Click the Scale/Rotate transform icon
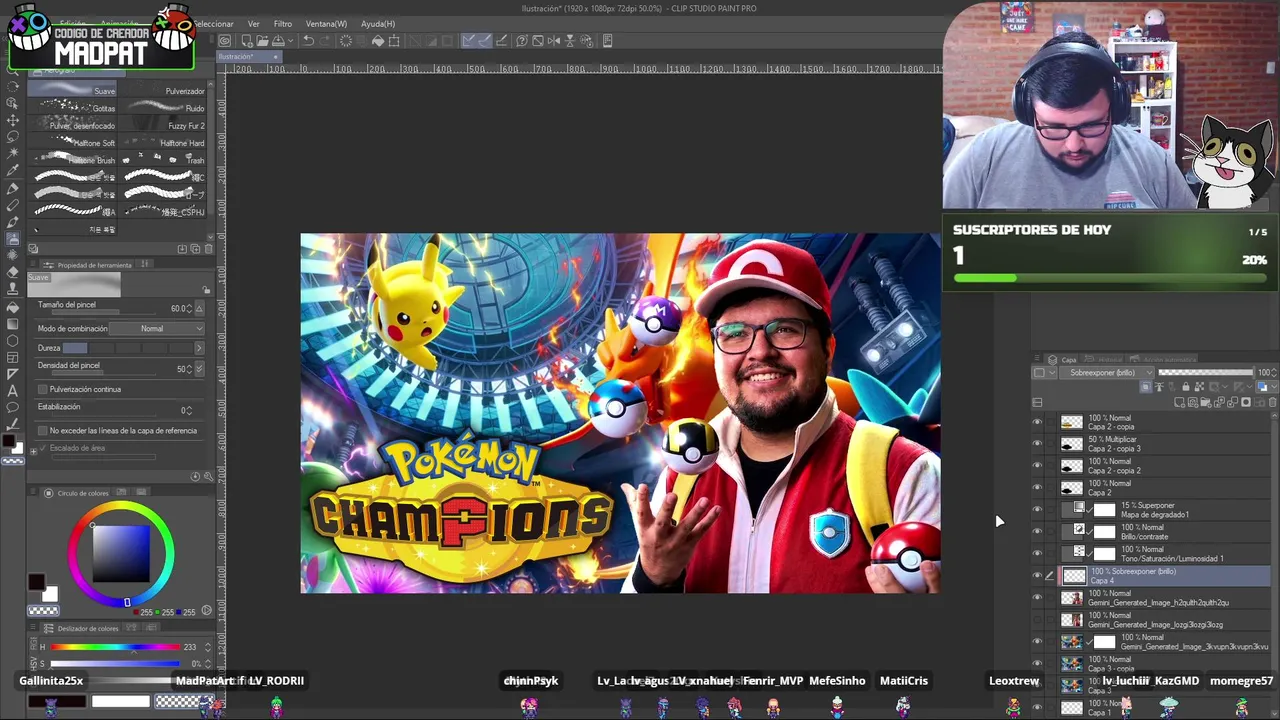1280x720 pixels. click(394, 41)
